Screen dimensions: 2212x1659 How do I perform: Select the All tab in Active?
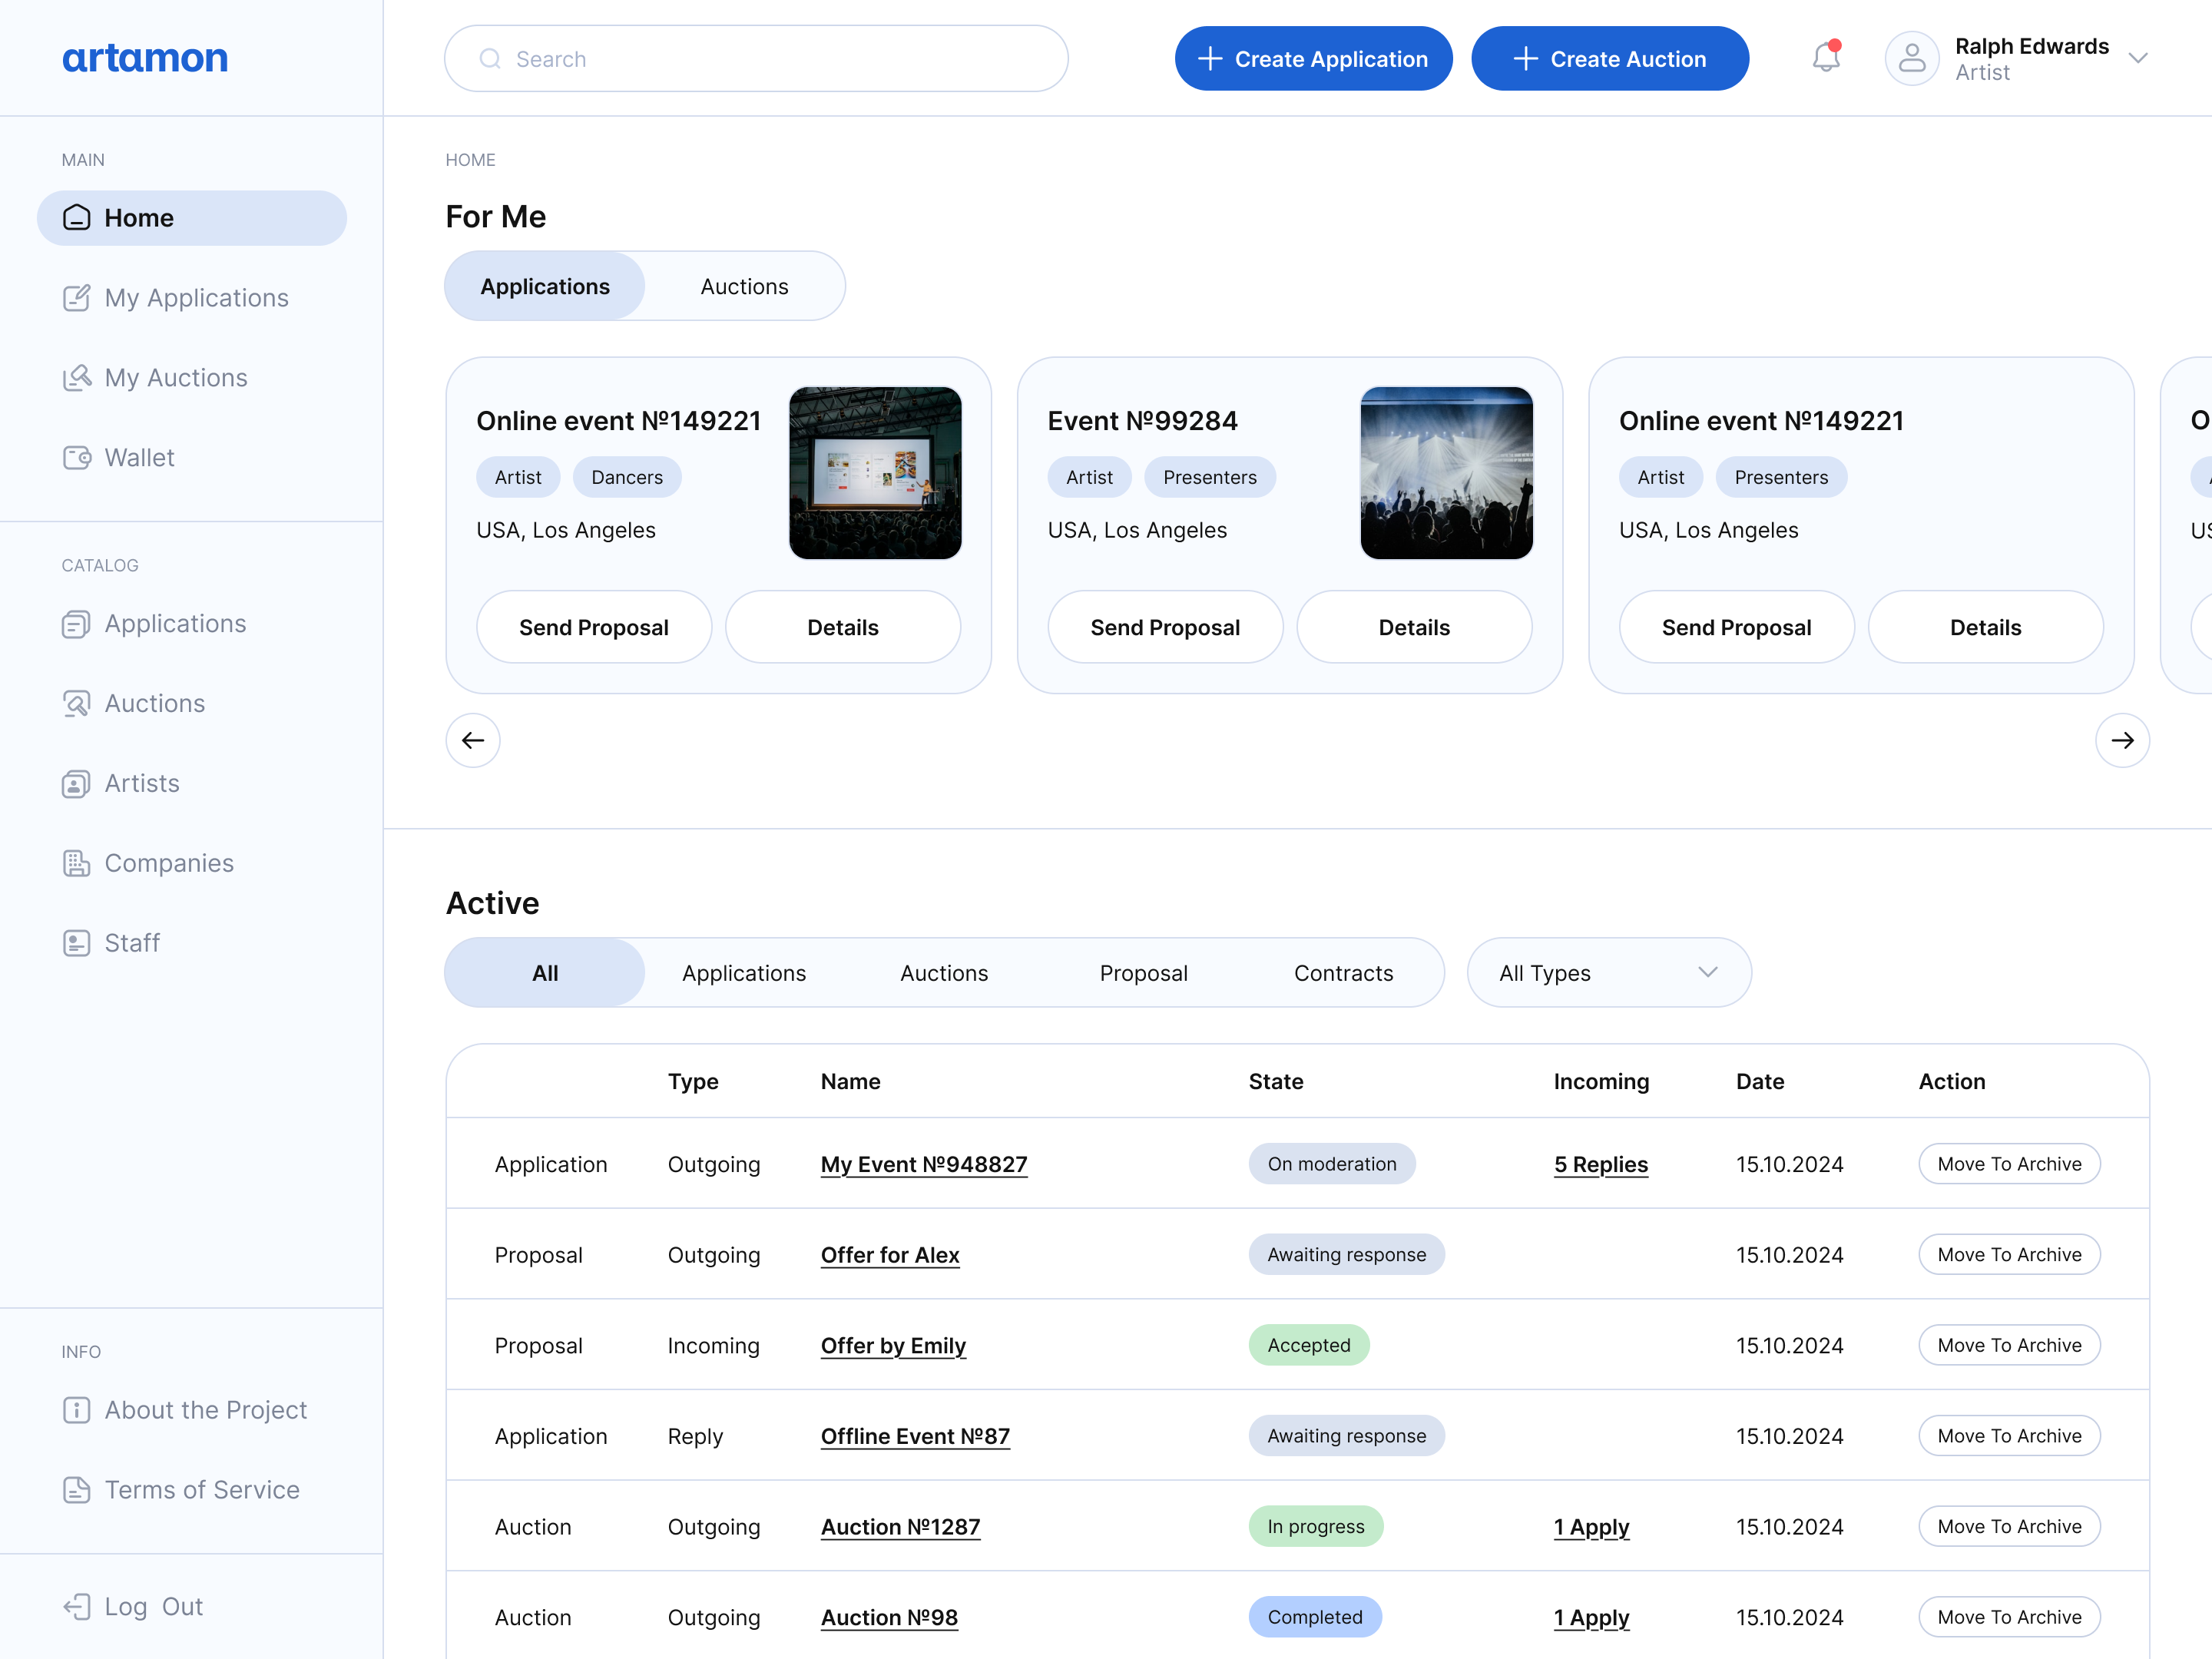point(545,972)
